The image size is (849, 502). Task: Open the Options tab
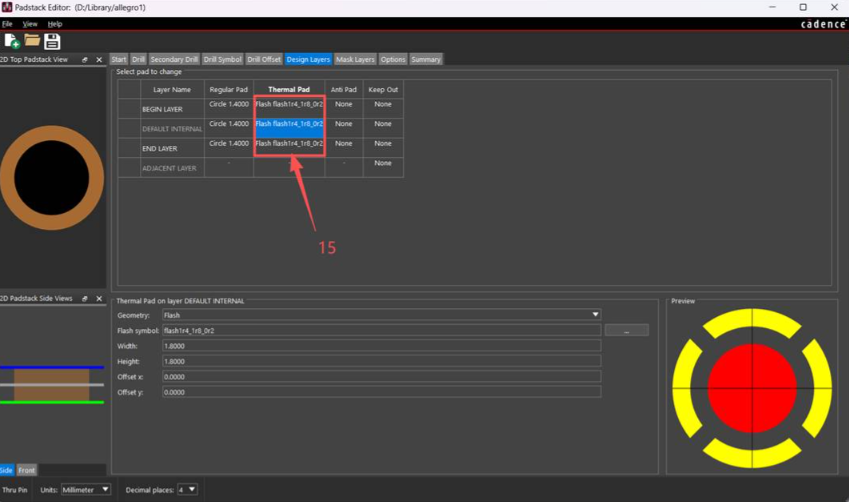pos(393,60)
